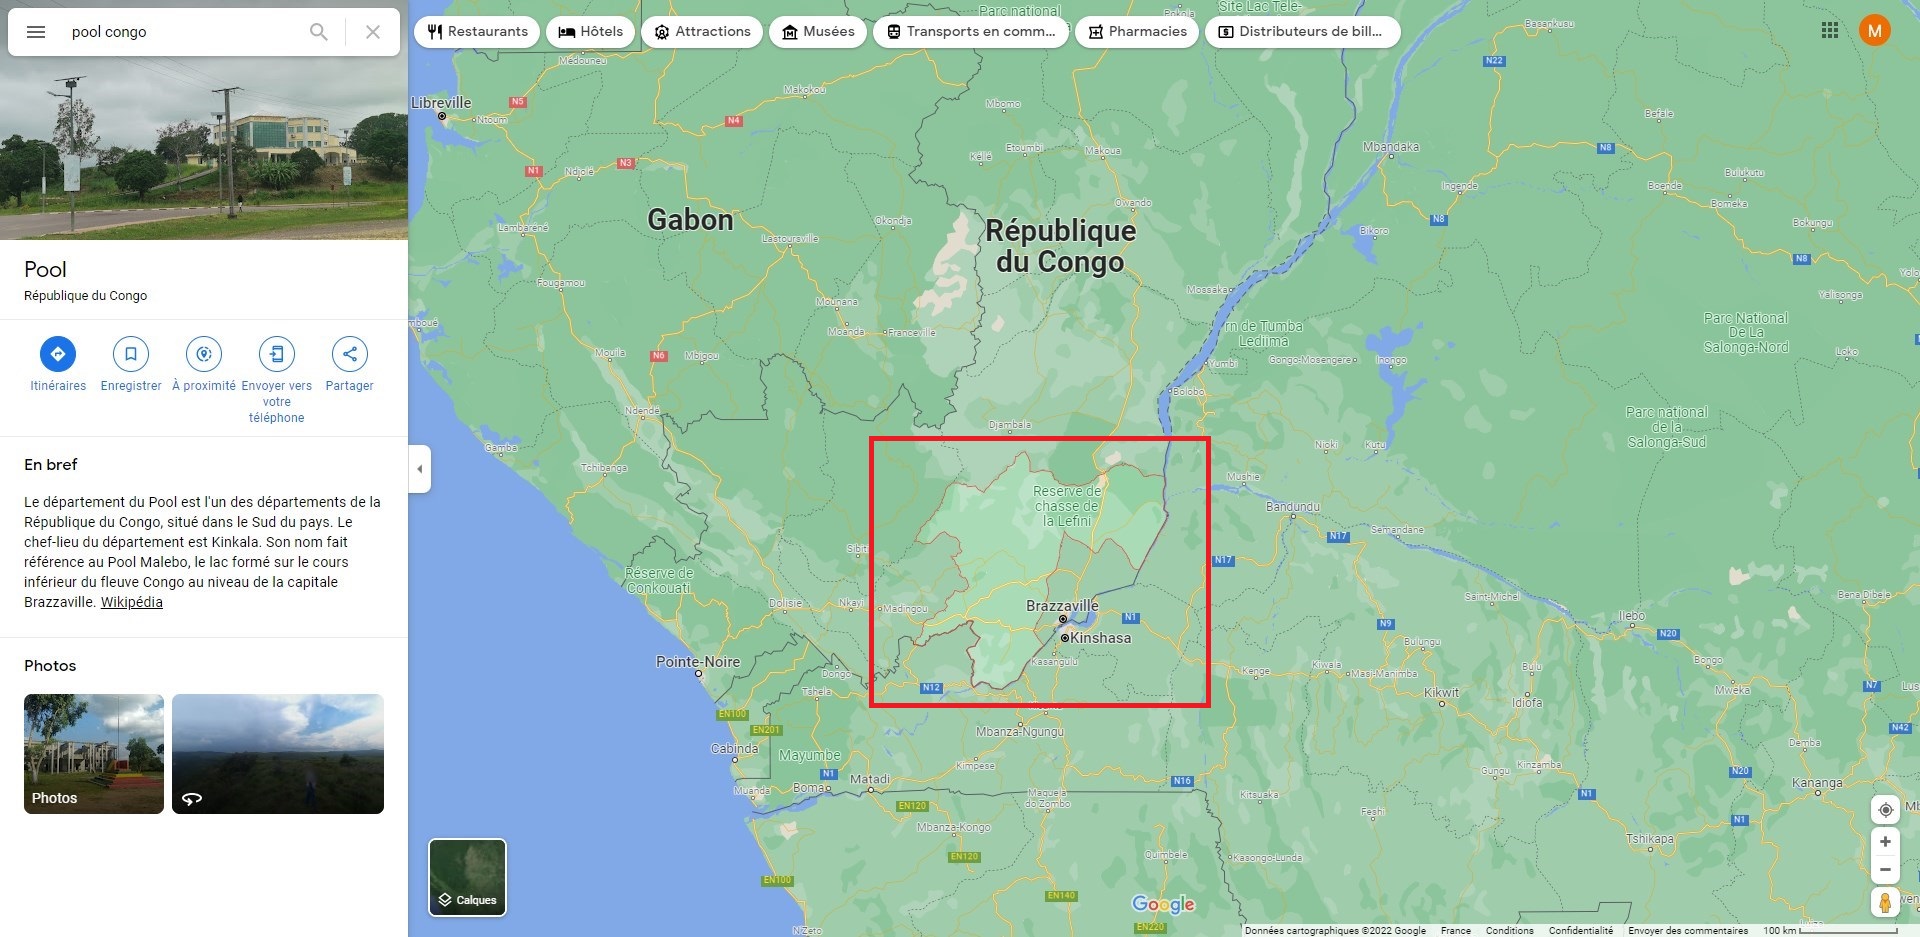Click the Itinéraires directions icon

point(58,354)
